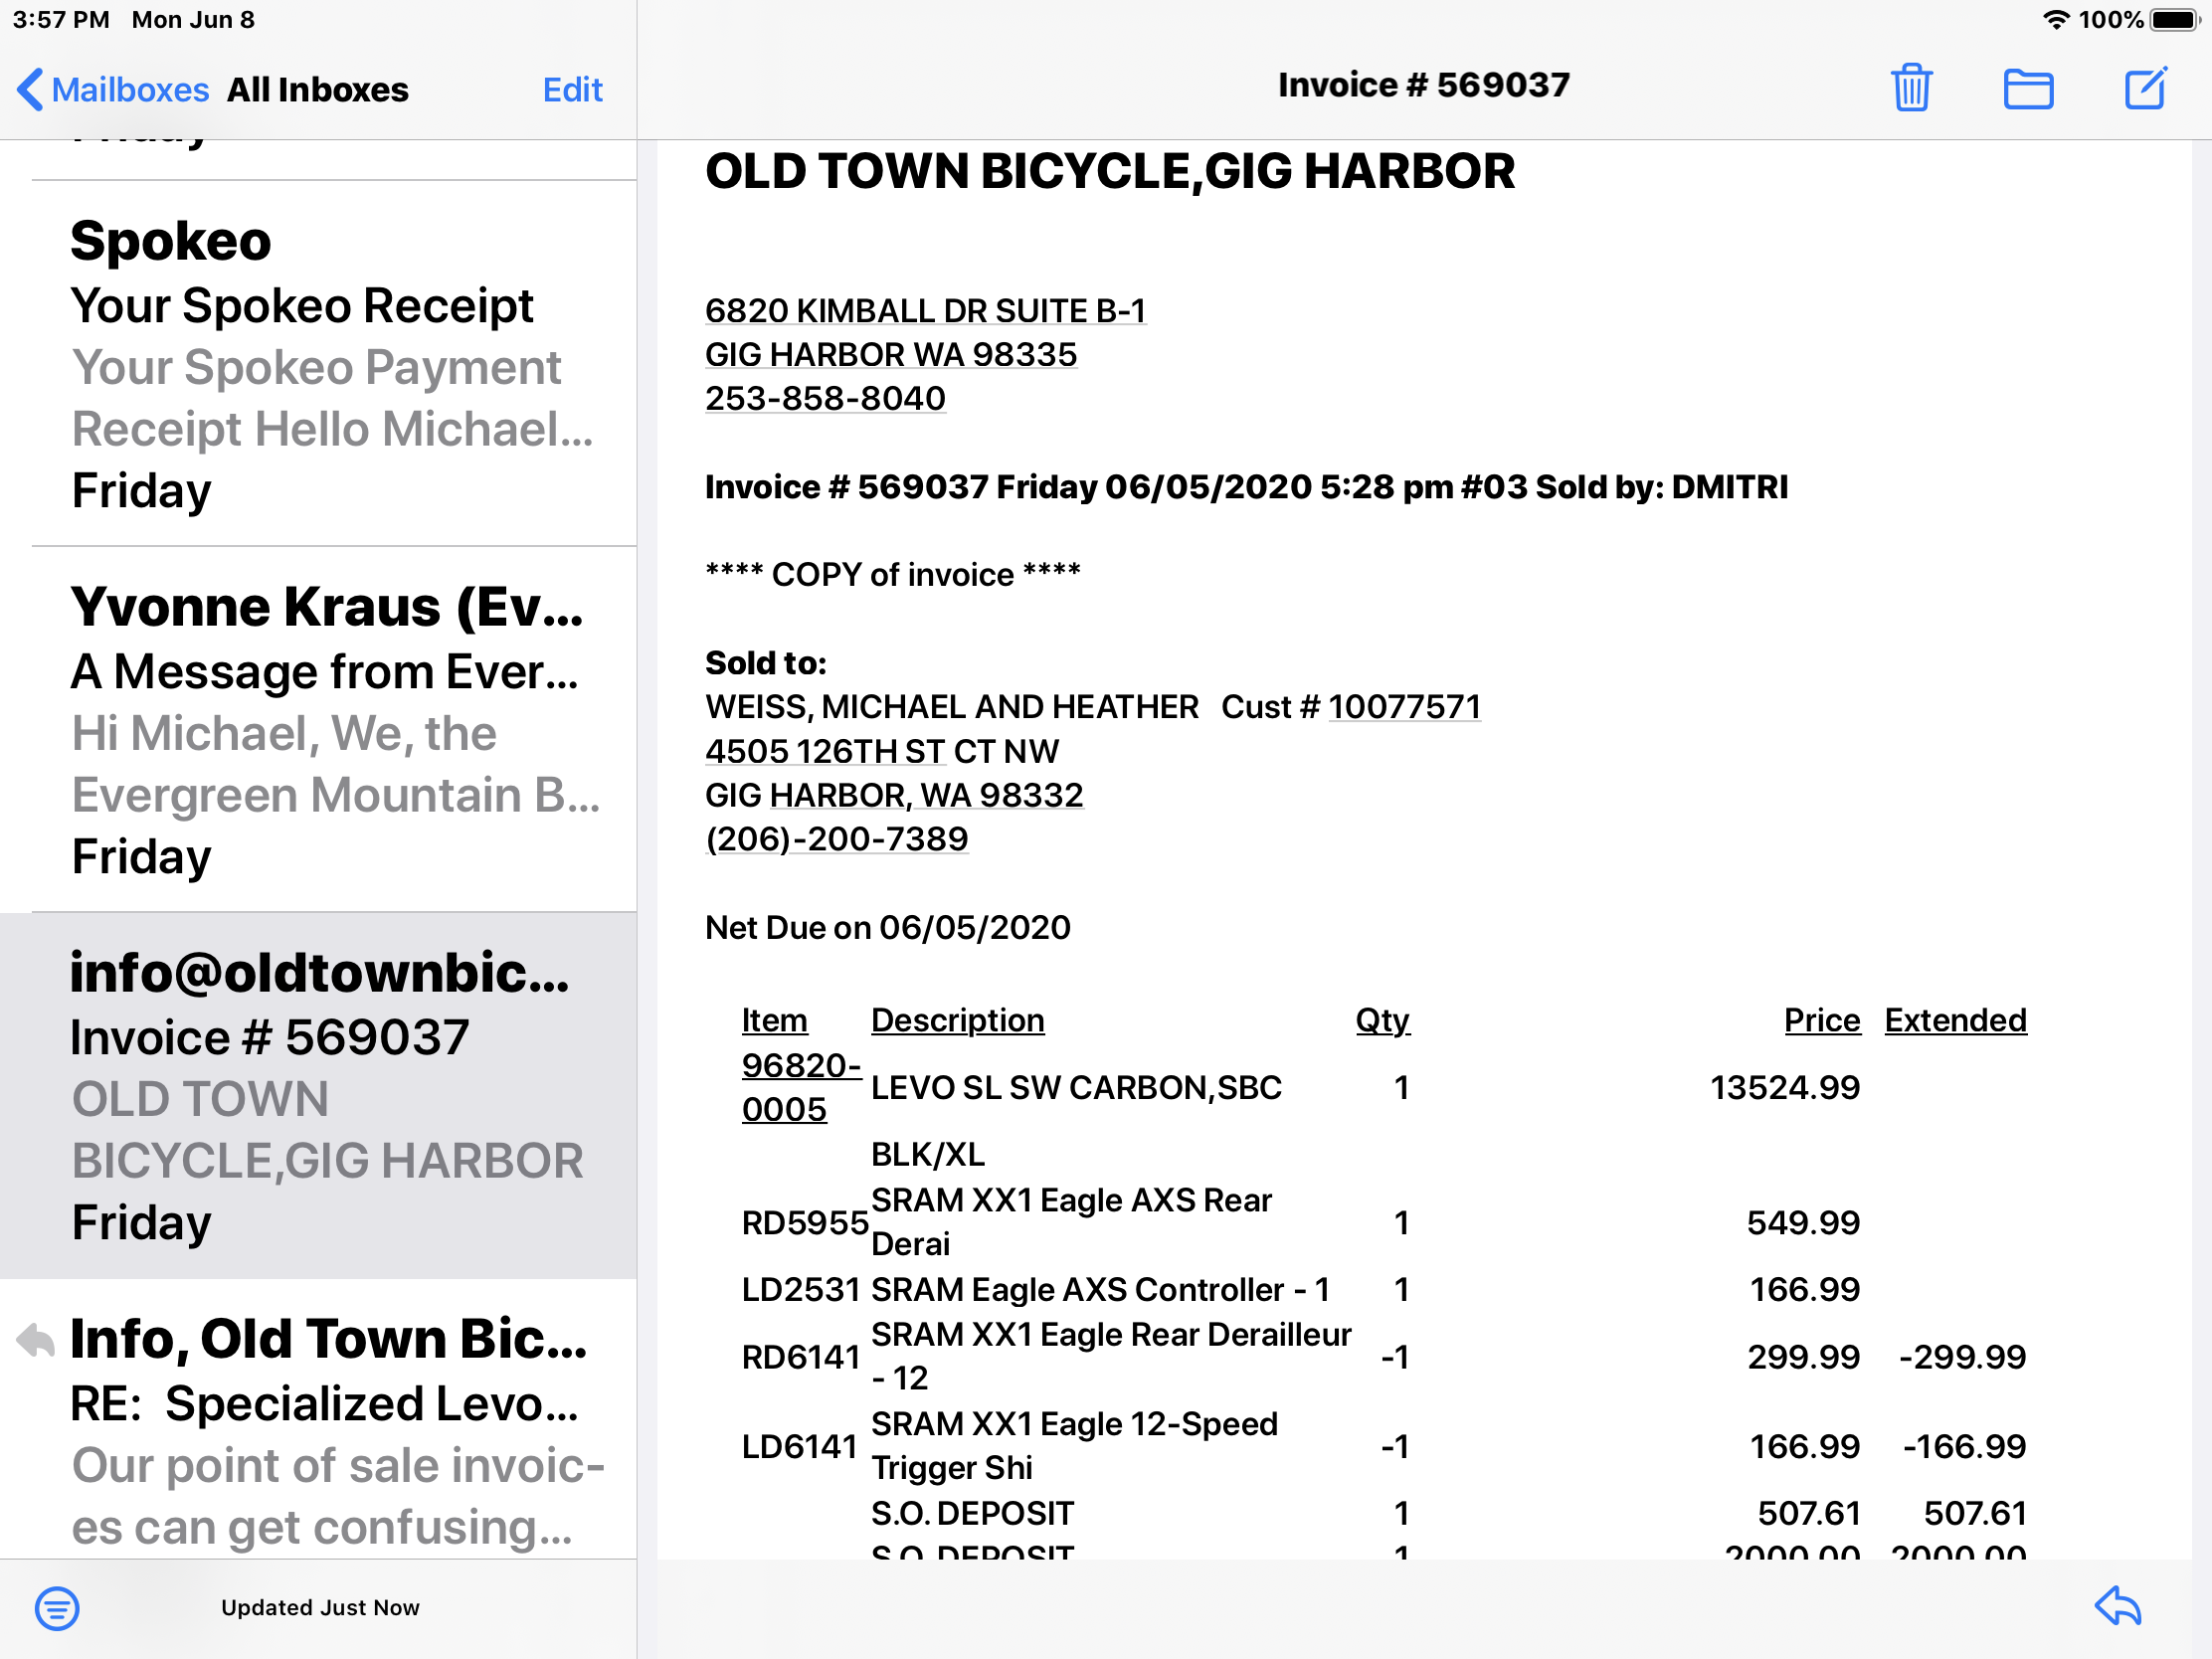Screen dimensions: 2212x1659
Task: Call the shop number 253-858-8040
Action: 825,399
